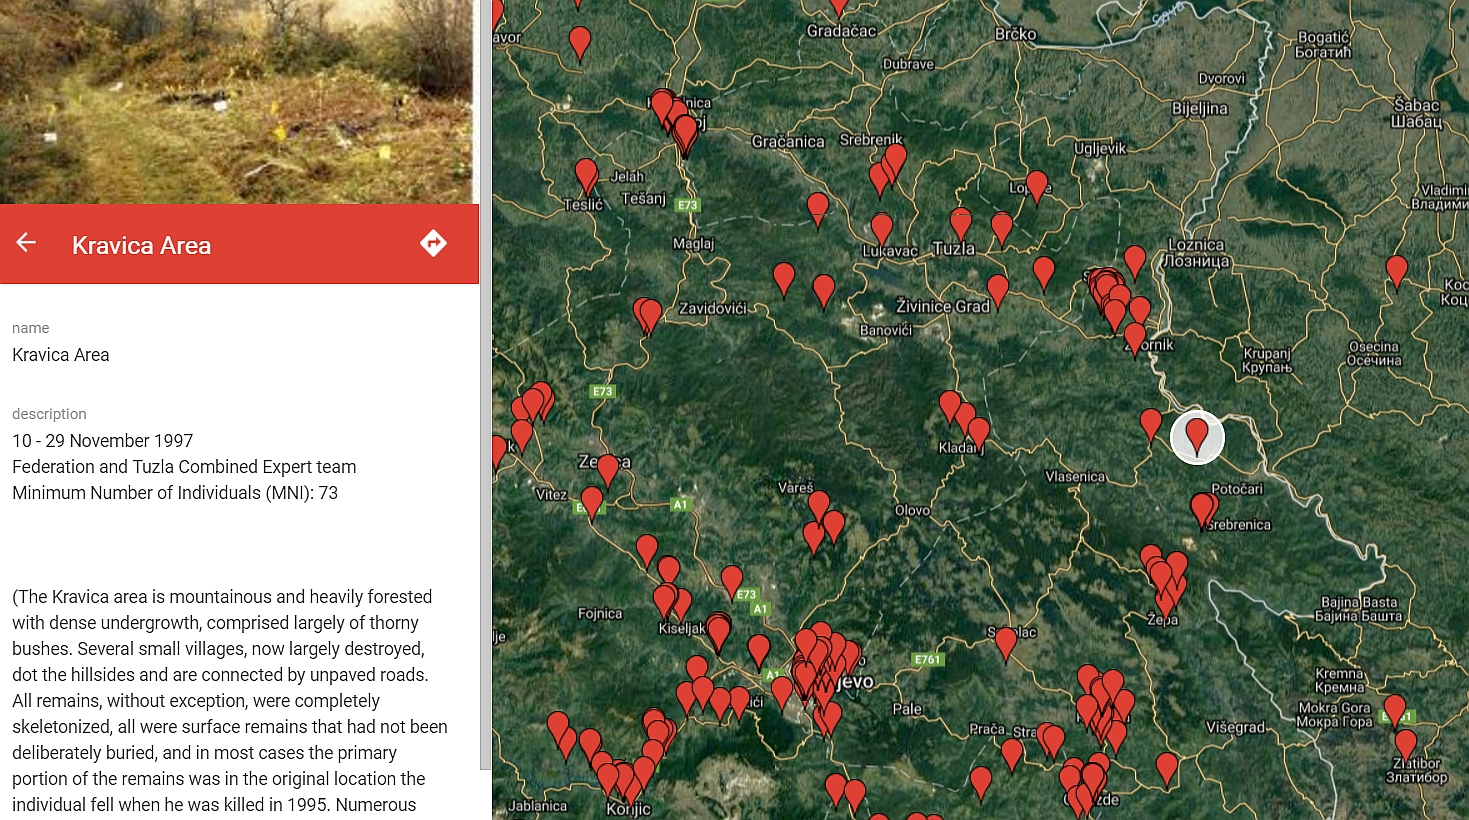Click the pin above Živinice Grad label
Screen dimensions: 1469x820
tap(997, 290)
